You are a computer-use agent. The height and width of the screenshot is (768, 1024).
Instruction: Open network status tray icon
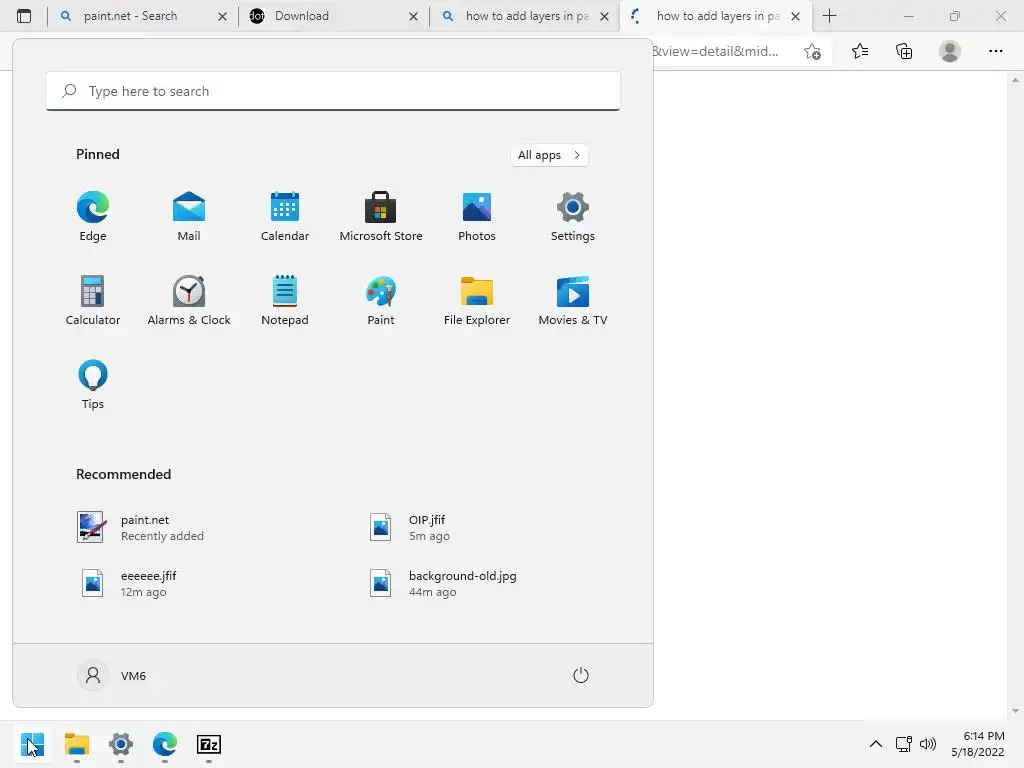904,744
